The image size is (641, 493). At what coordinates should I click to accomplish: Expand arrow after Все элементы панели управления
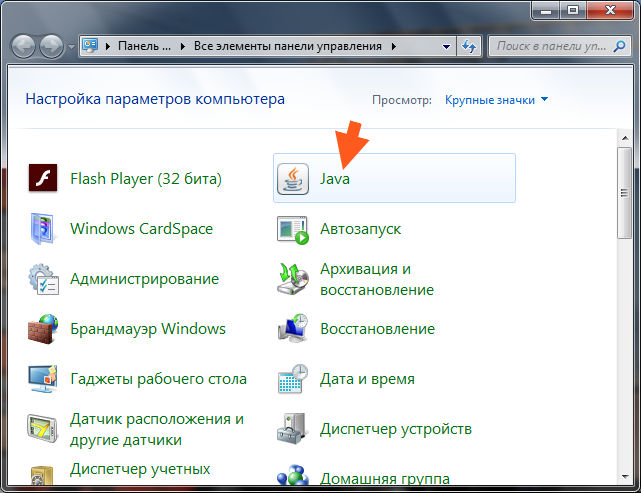pyautogui.click(x=393, y=47)
